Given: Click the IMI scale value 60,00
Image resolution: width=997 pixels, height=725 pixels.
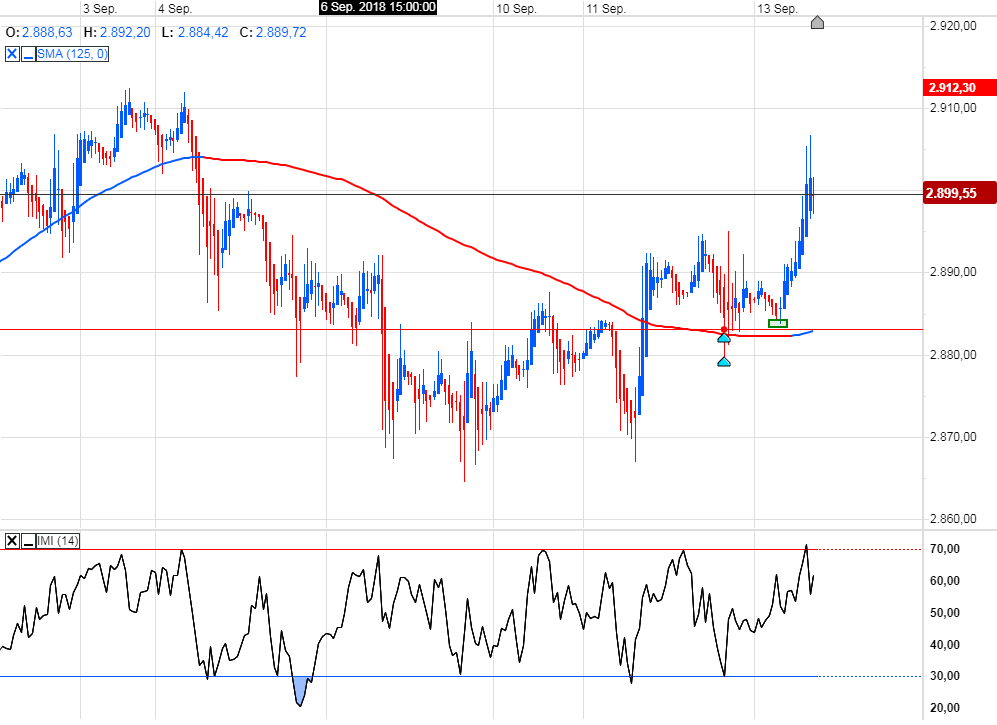Looking at the screenshot, I should [x=945, y=581].
